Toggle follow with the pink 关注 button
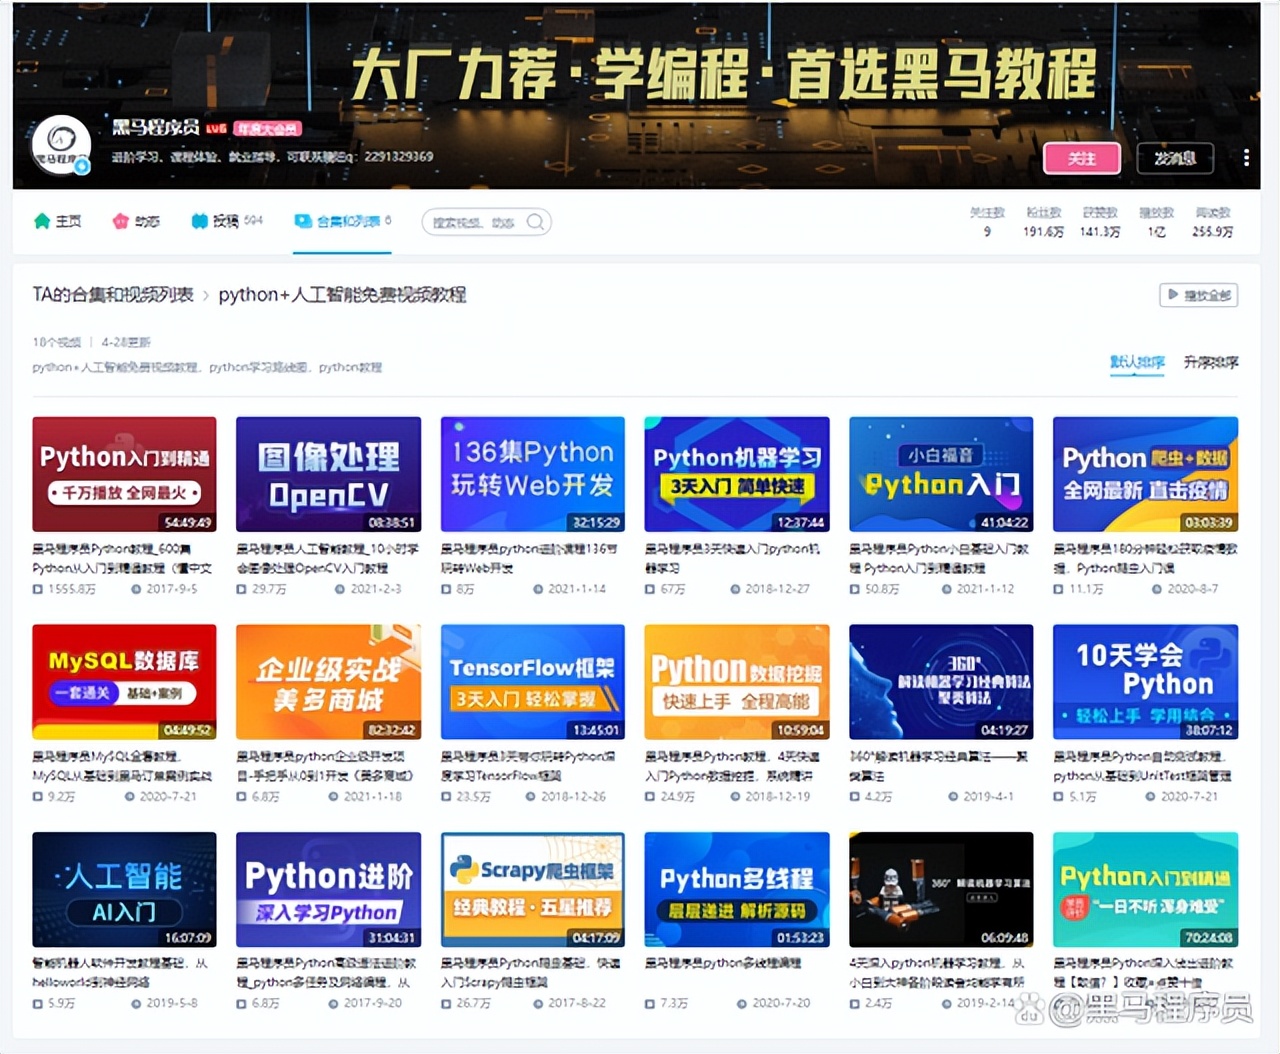The image size is (1280, 1054). 1082,158
